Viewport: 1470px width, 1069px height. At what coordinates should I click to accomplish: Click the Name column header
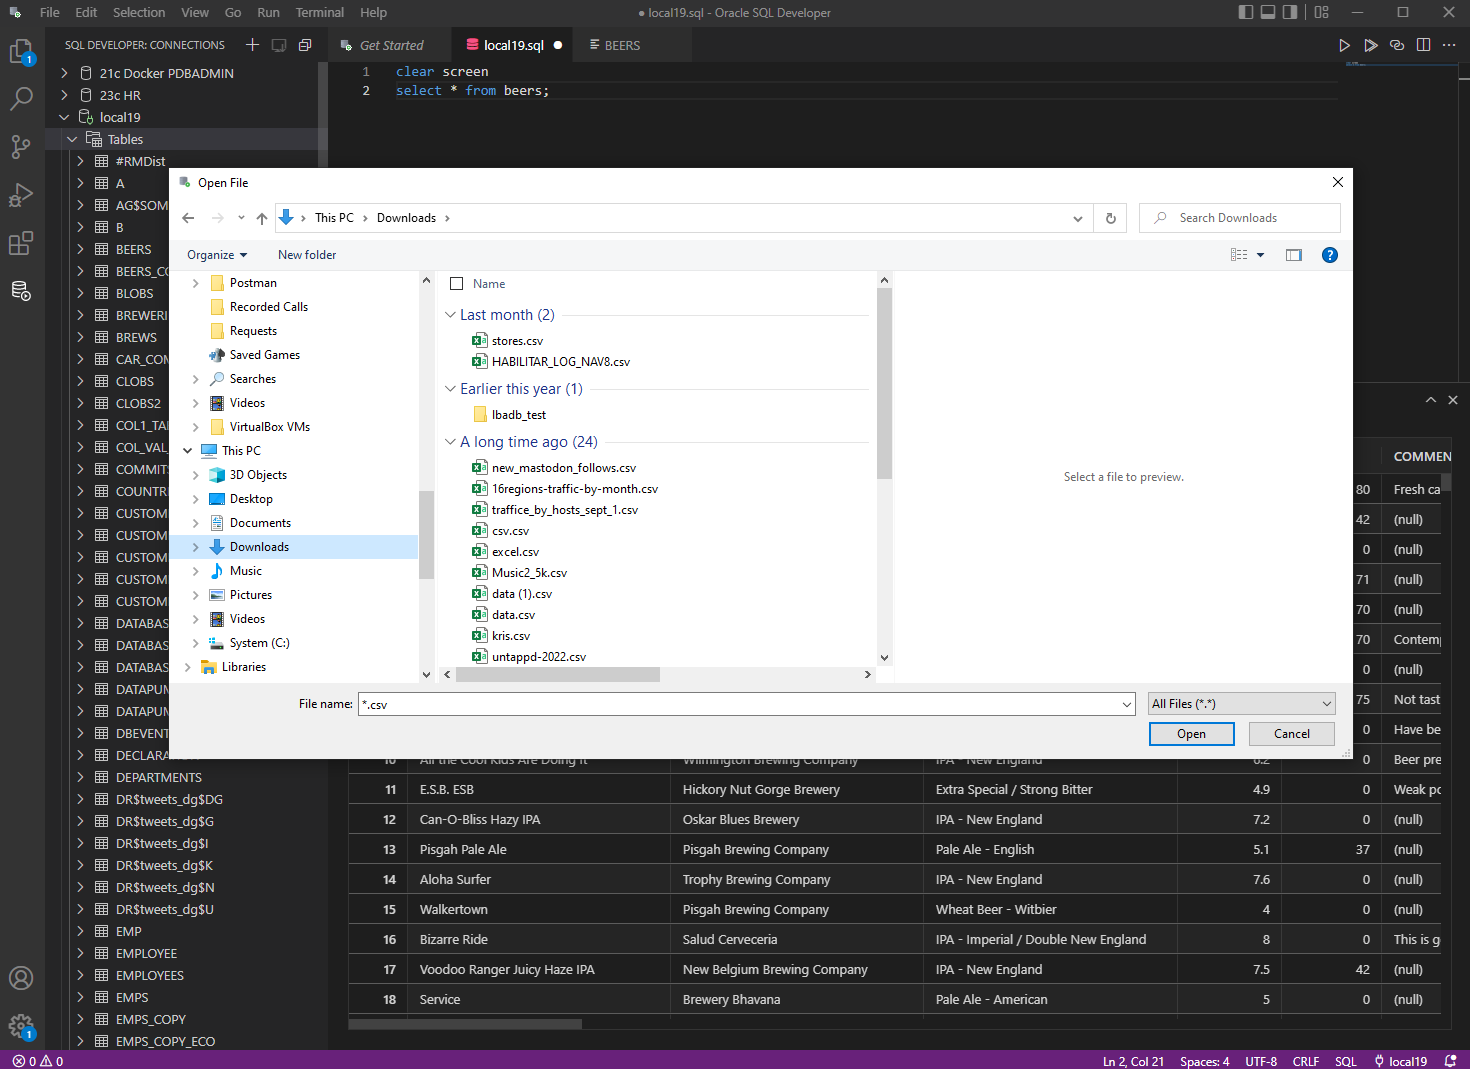point(489,284)
